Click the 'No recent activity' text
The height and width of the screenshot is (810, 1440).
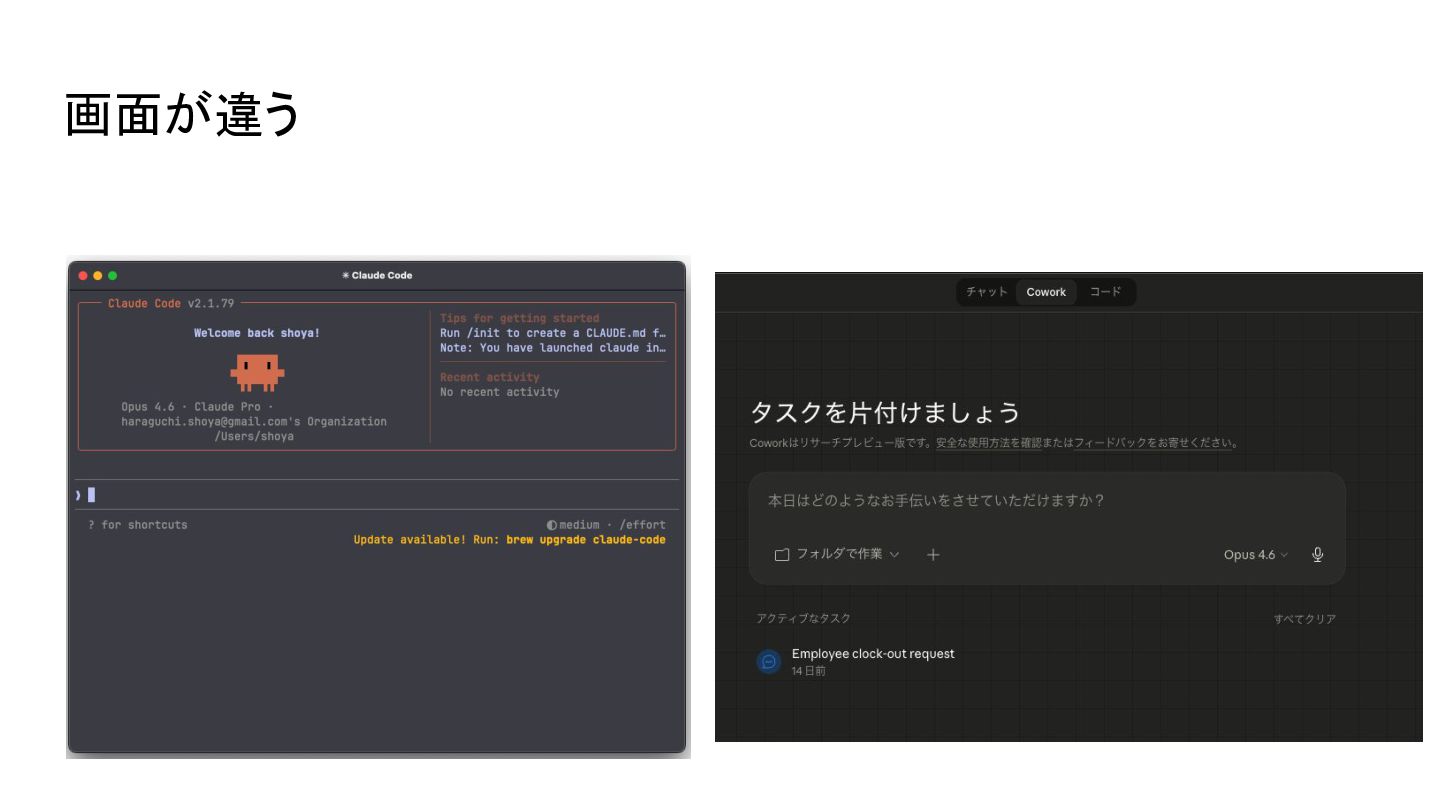click(x=499, y=392)
